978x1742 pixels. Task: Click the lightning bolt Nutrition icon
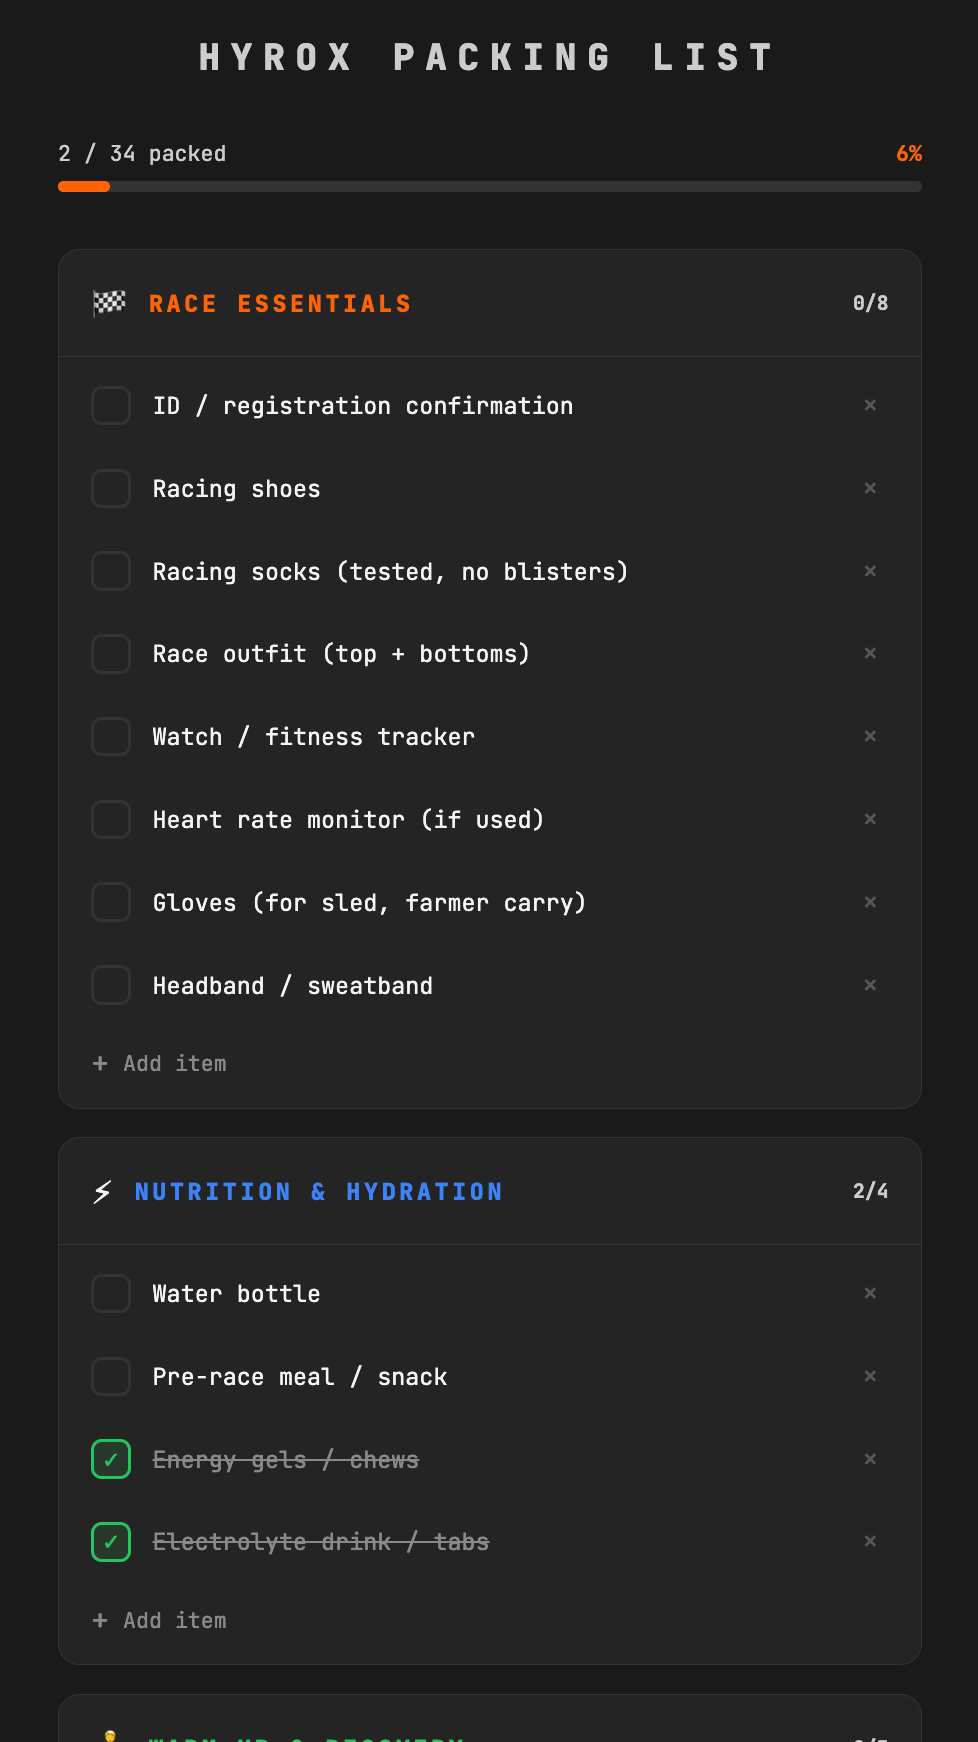coord(102,1191)
